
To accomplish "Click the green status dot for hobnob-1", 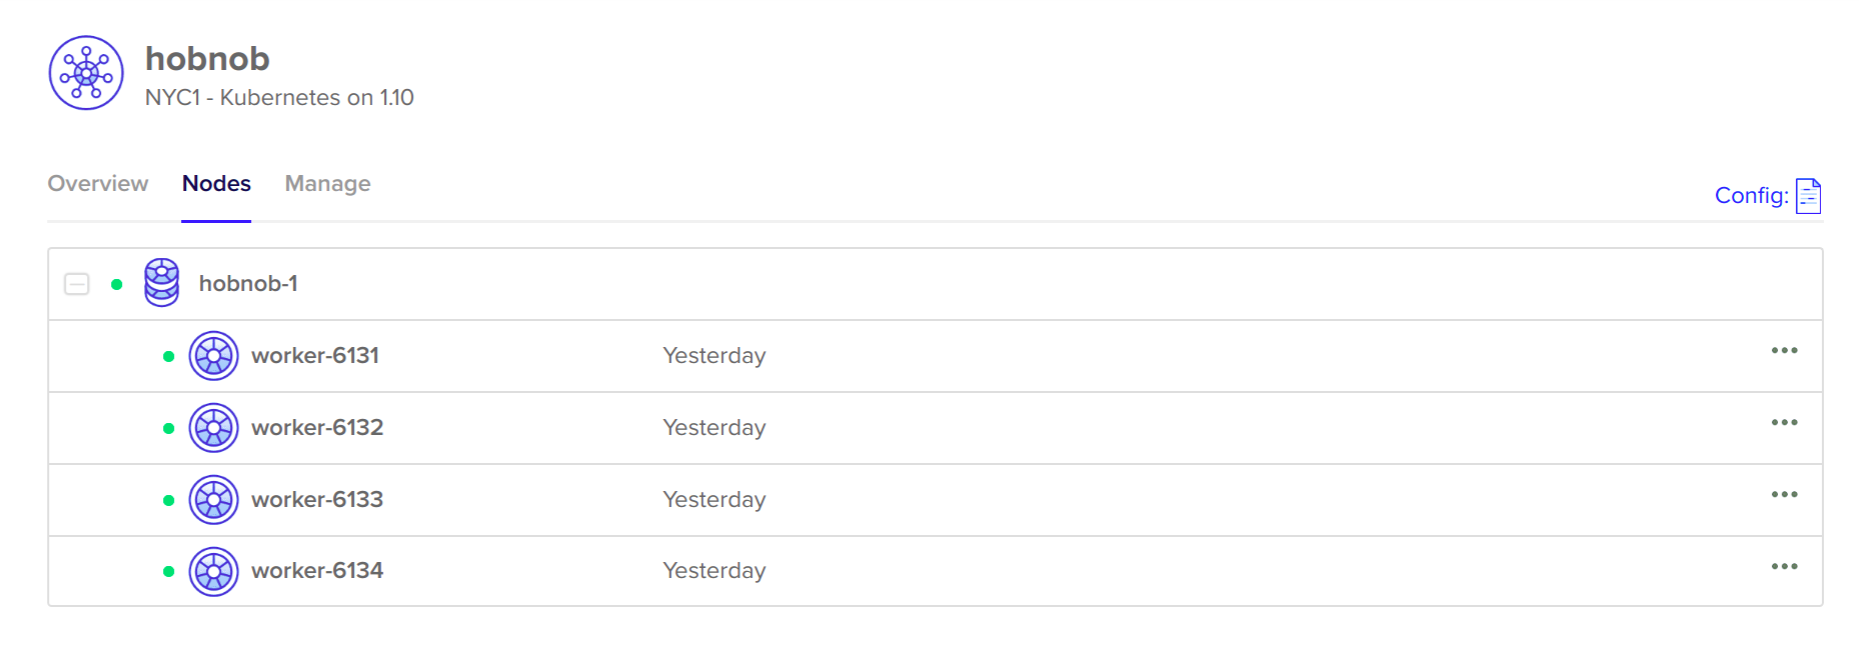I will 117,285.
